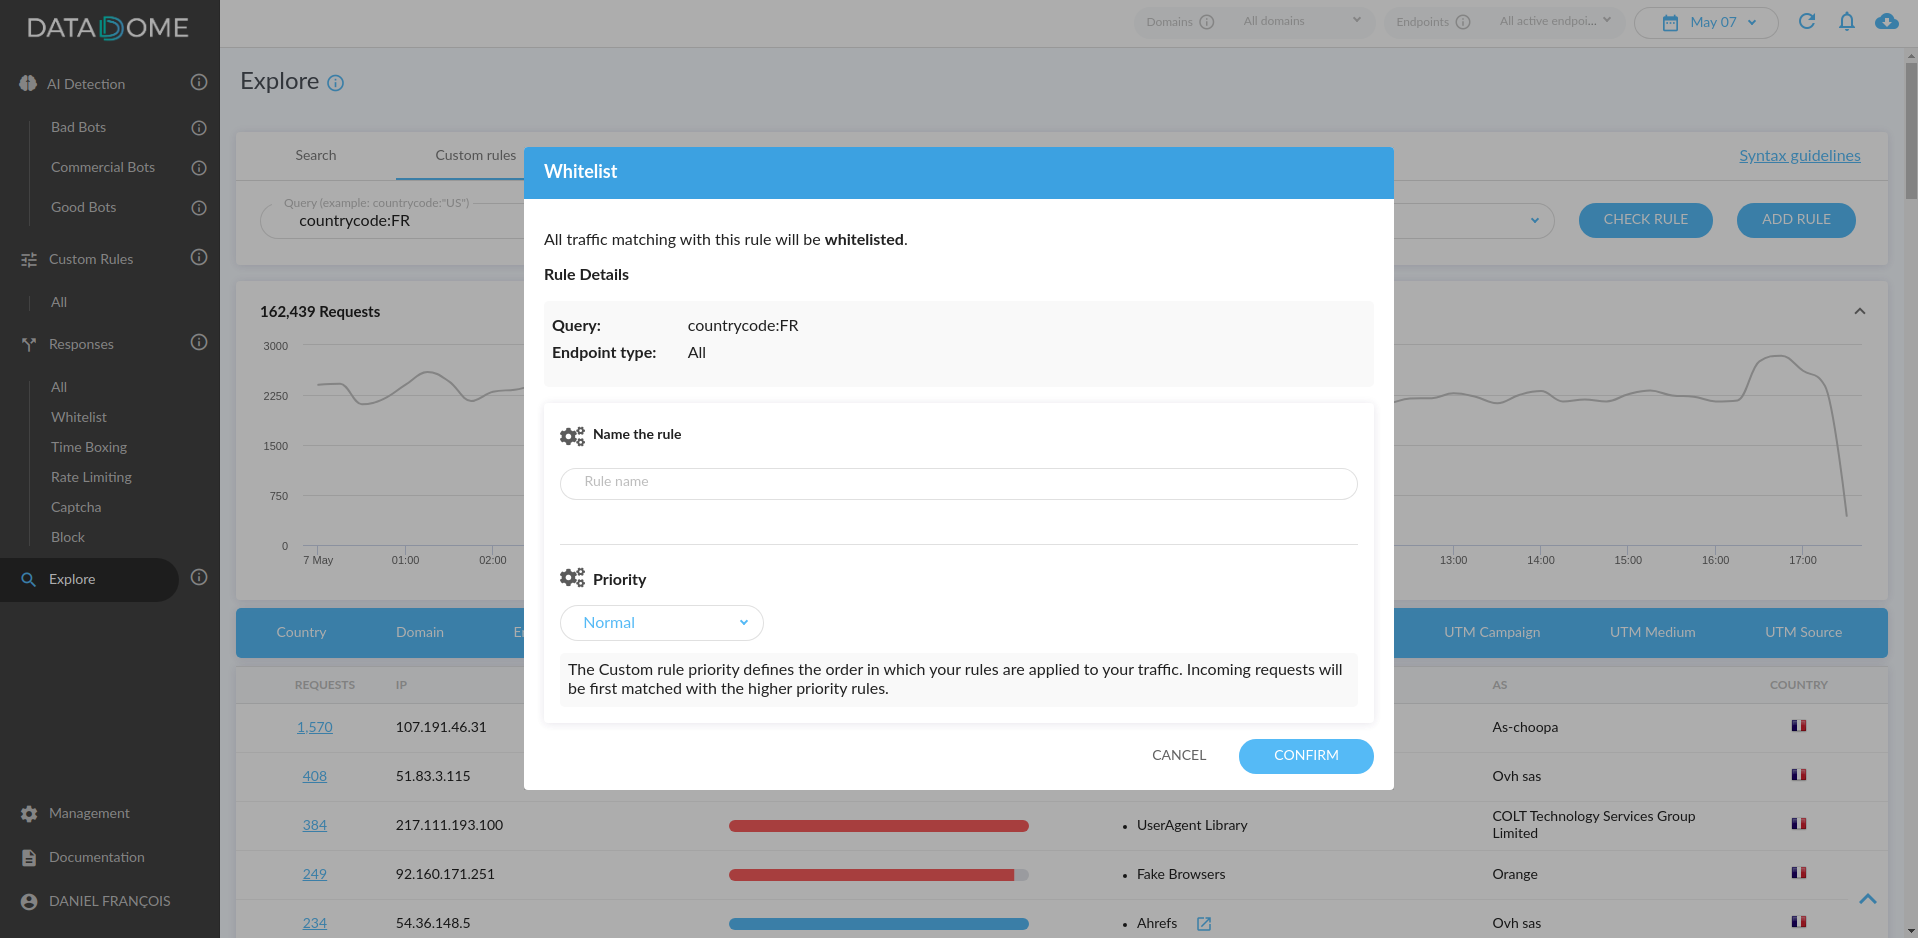Cancel the Whitelist dialog
Image resolution: width=1918 pixels, height=938 pixels.
click(x=1179, y=756)
